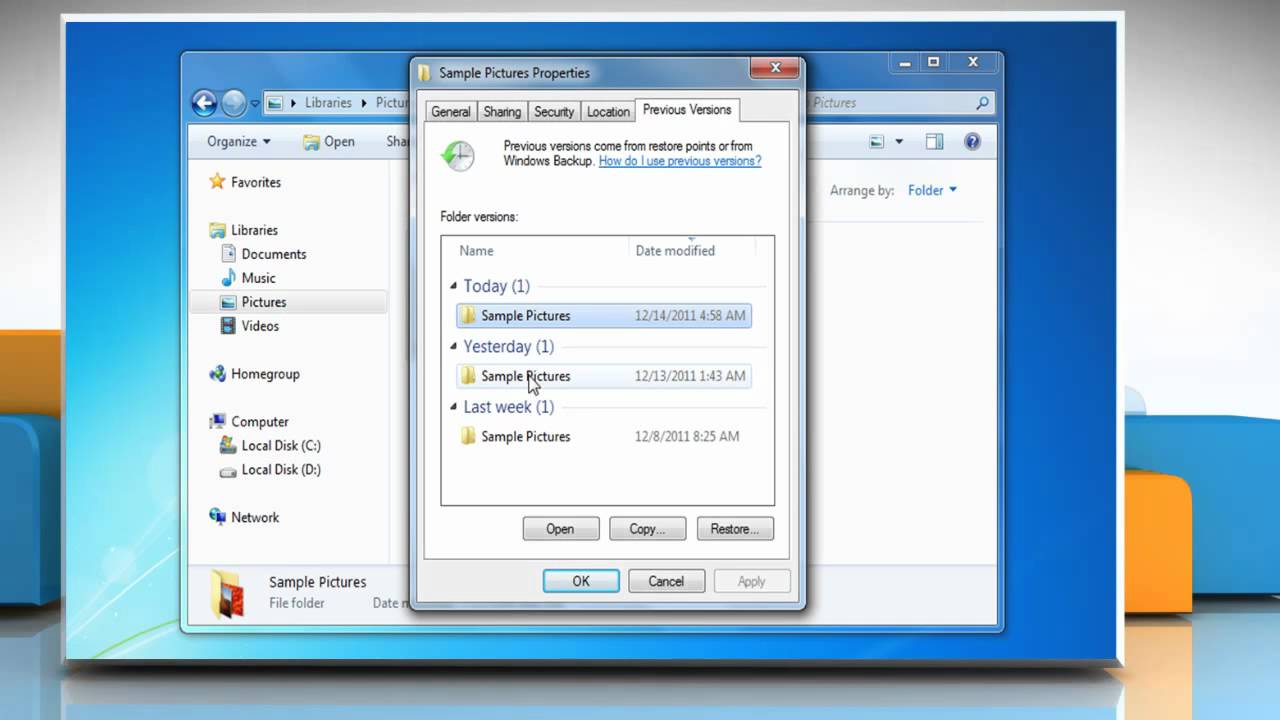
Task: Click the Favorites star icon
Action: 217,181
